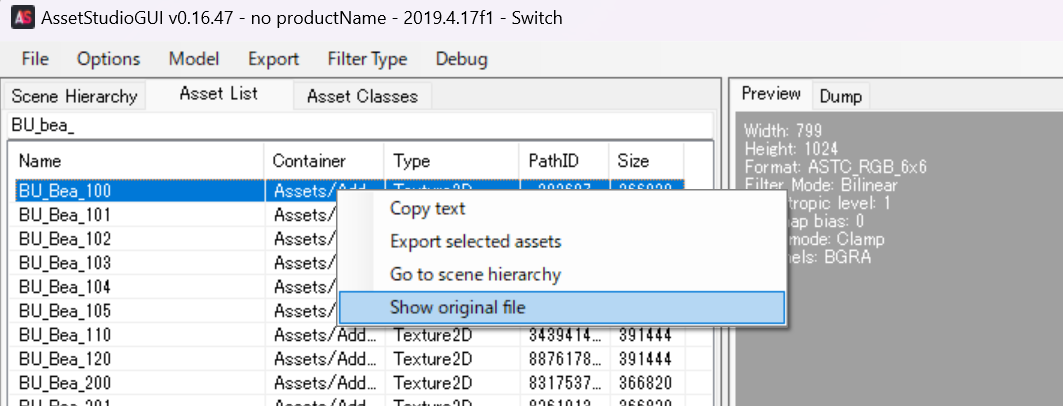
Task: Open the Filter Type menu
Action: click(367, 59)
